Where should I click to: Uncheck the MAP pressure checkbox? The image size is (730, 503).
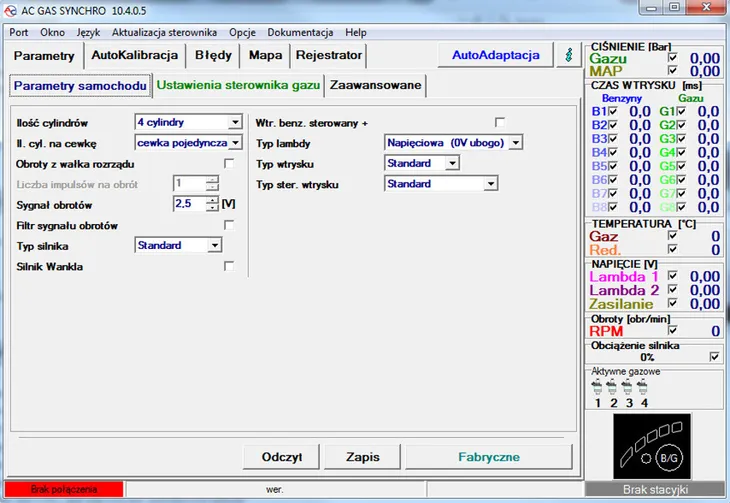click(672, 70)
